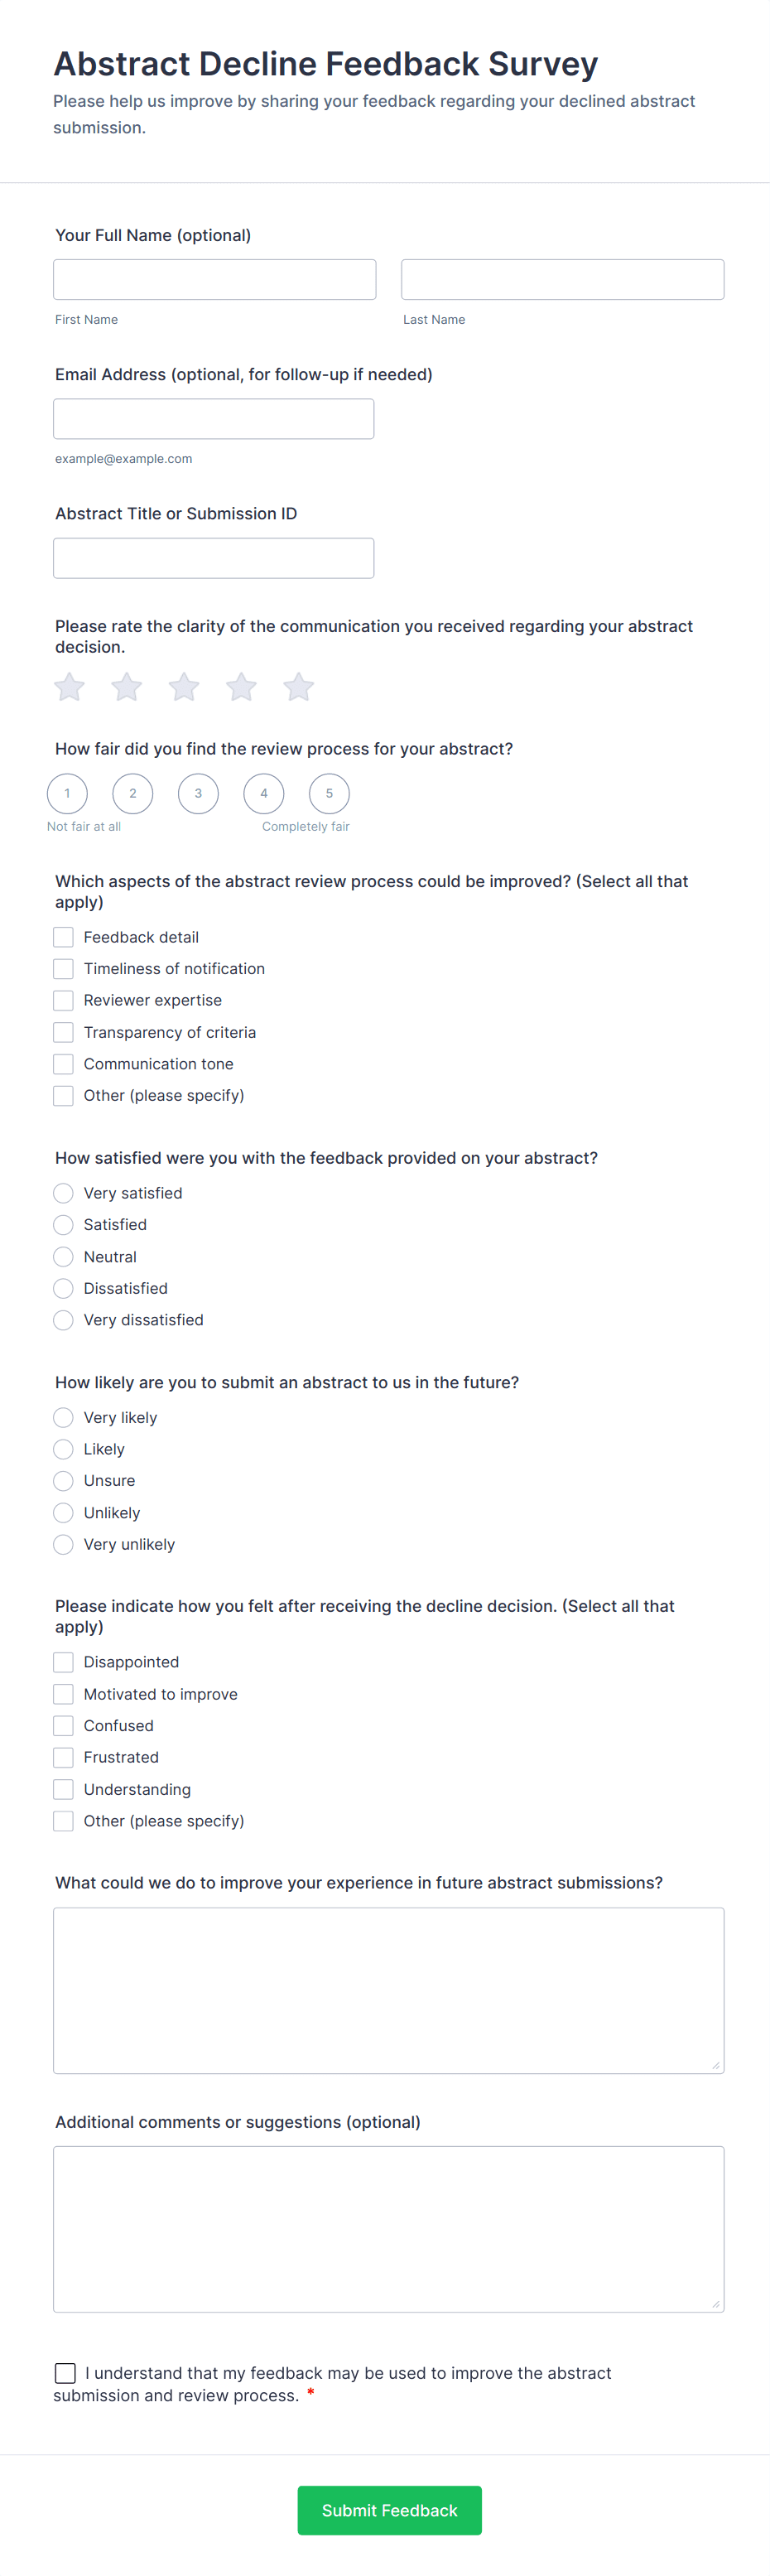Screen dimensions: 770x2576
Task: Select "3" on the fairness scale
Action: coord(198,793)
